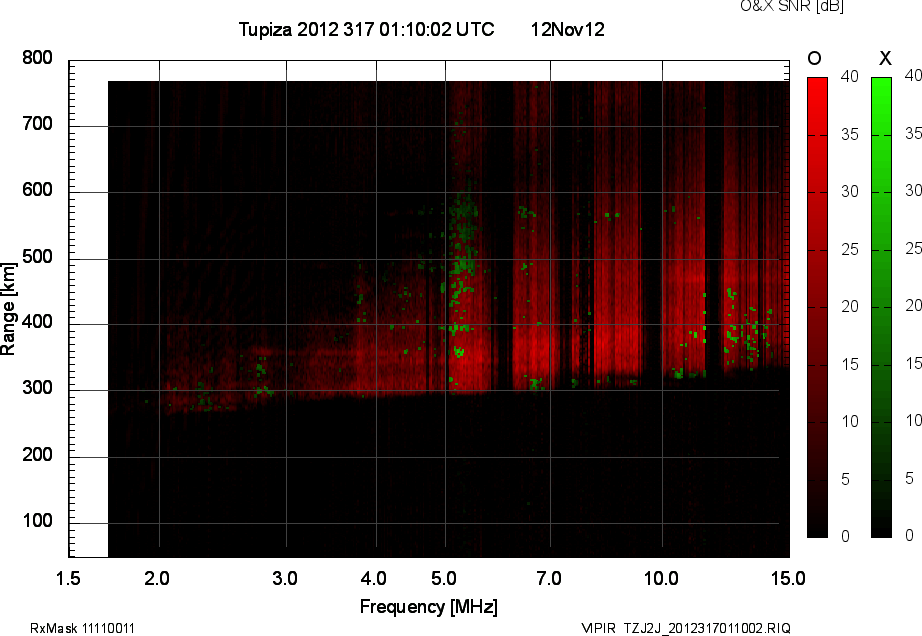Select the title text 'Tupiza 2012 317 01:10:02 UTC'
Viewport: 922px width, 636px height.
pyautogui.click(x=366, y=29)
